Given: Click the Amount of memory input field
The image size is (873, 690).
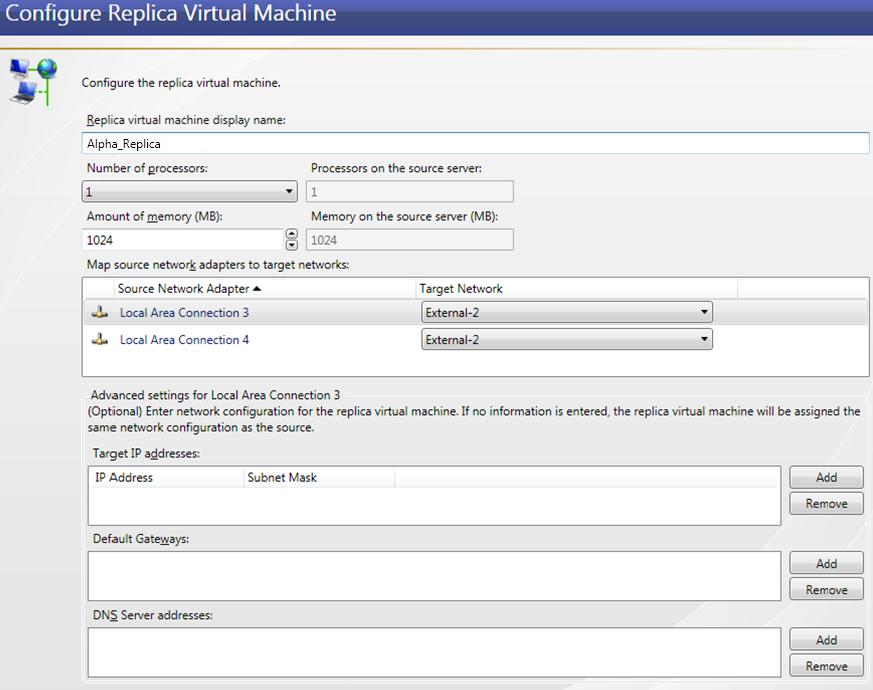Looking at the screenshot, I should [184, 240].
